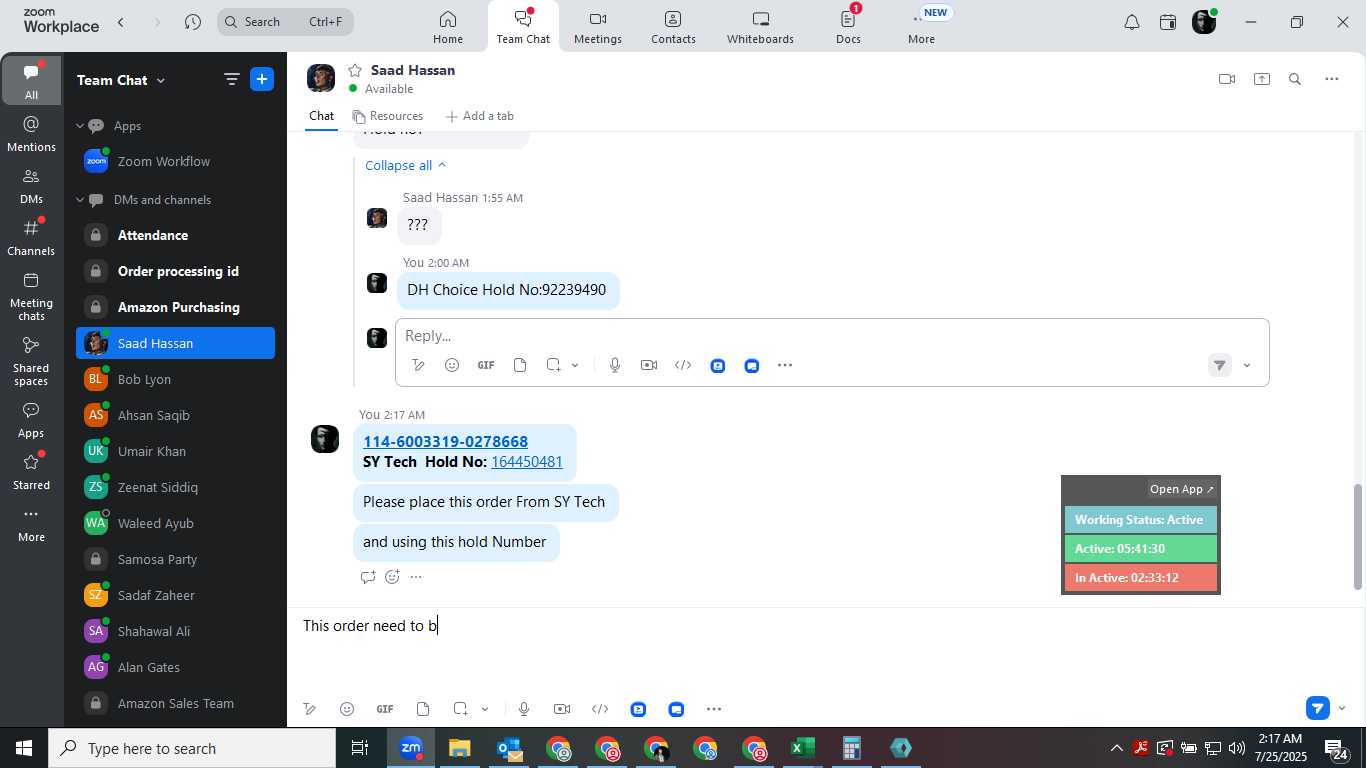This screenshot has width=1366, height=768.
Task: Send the typed message
Action: click(x=1318, y=708)
